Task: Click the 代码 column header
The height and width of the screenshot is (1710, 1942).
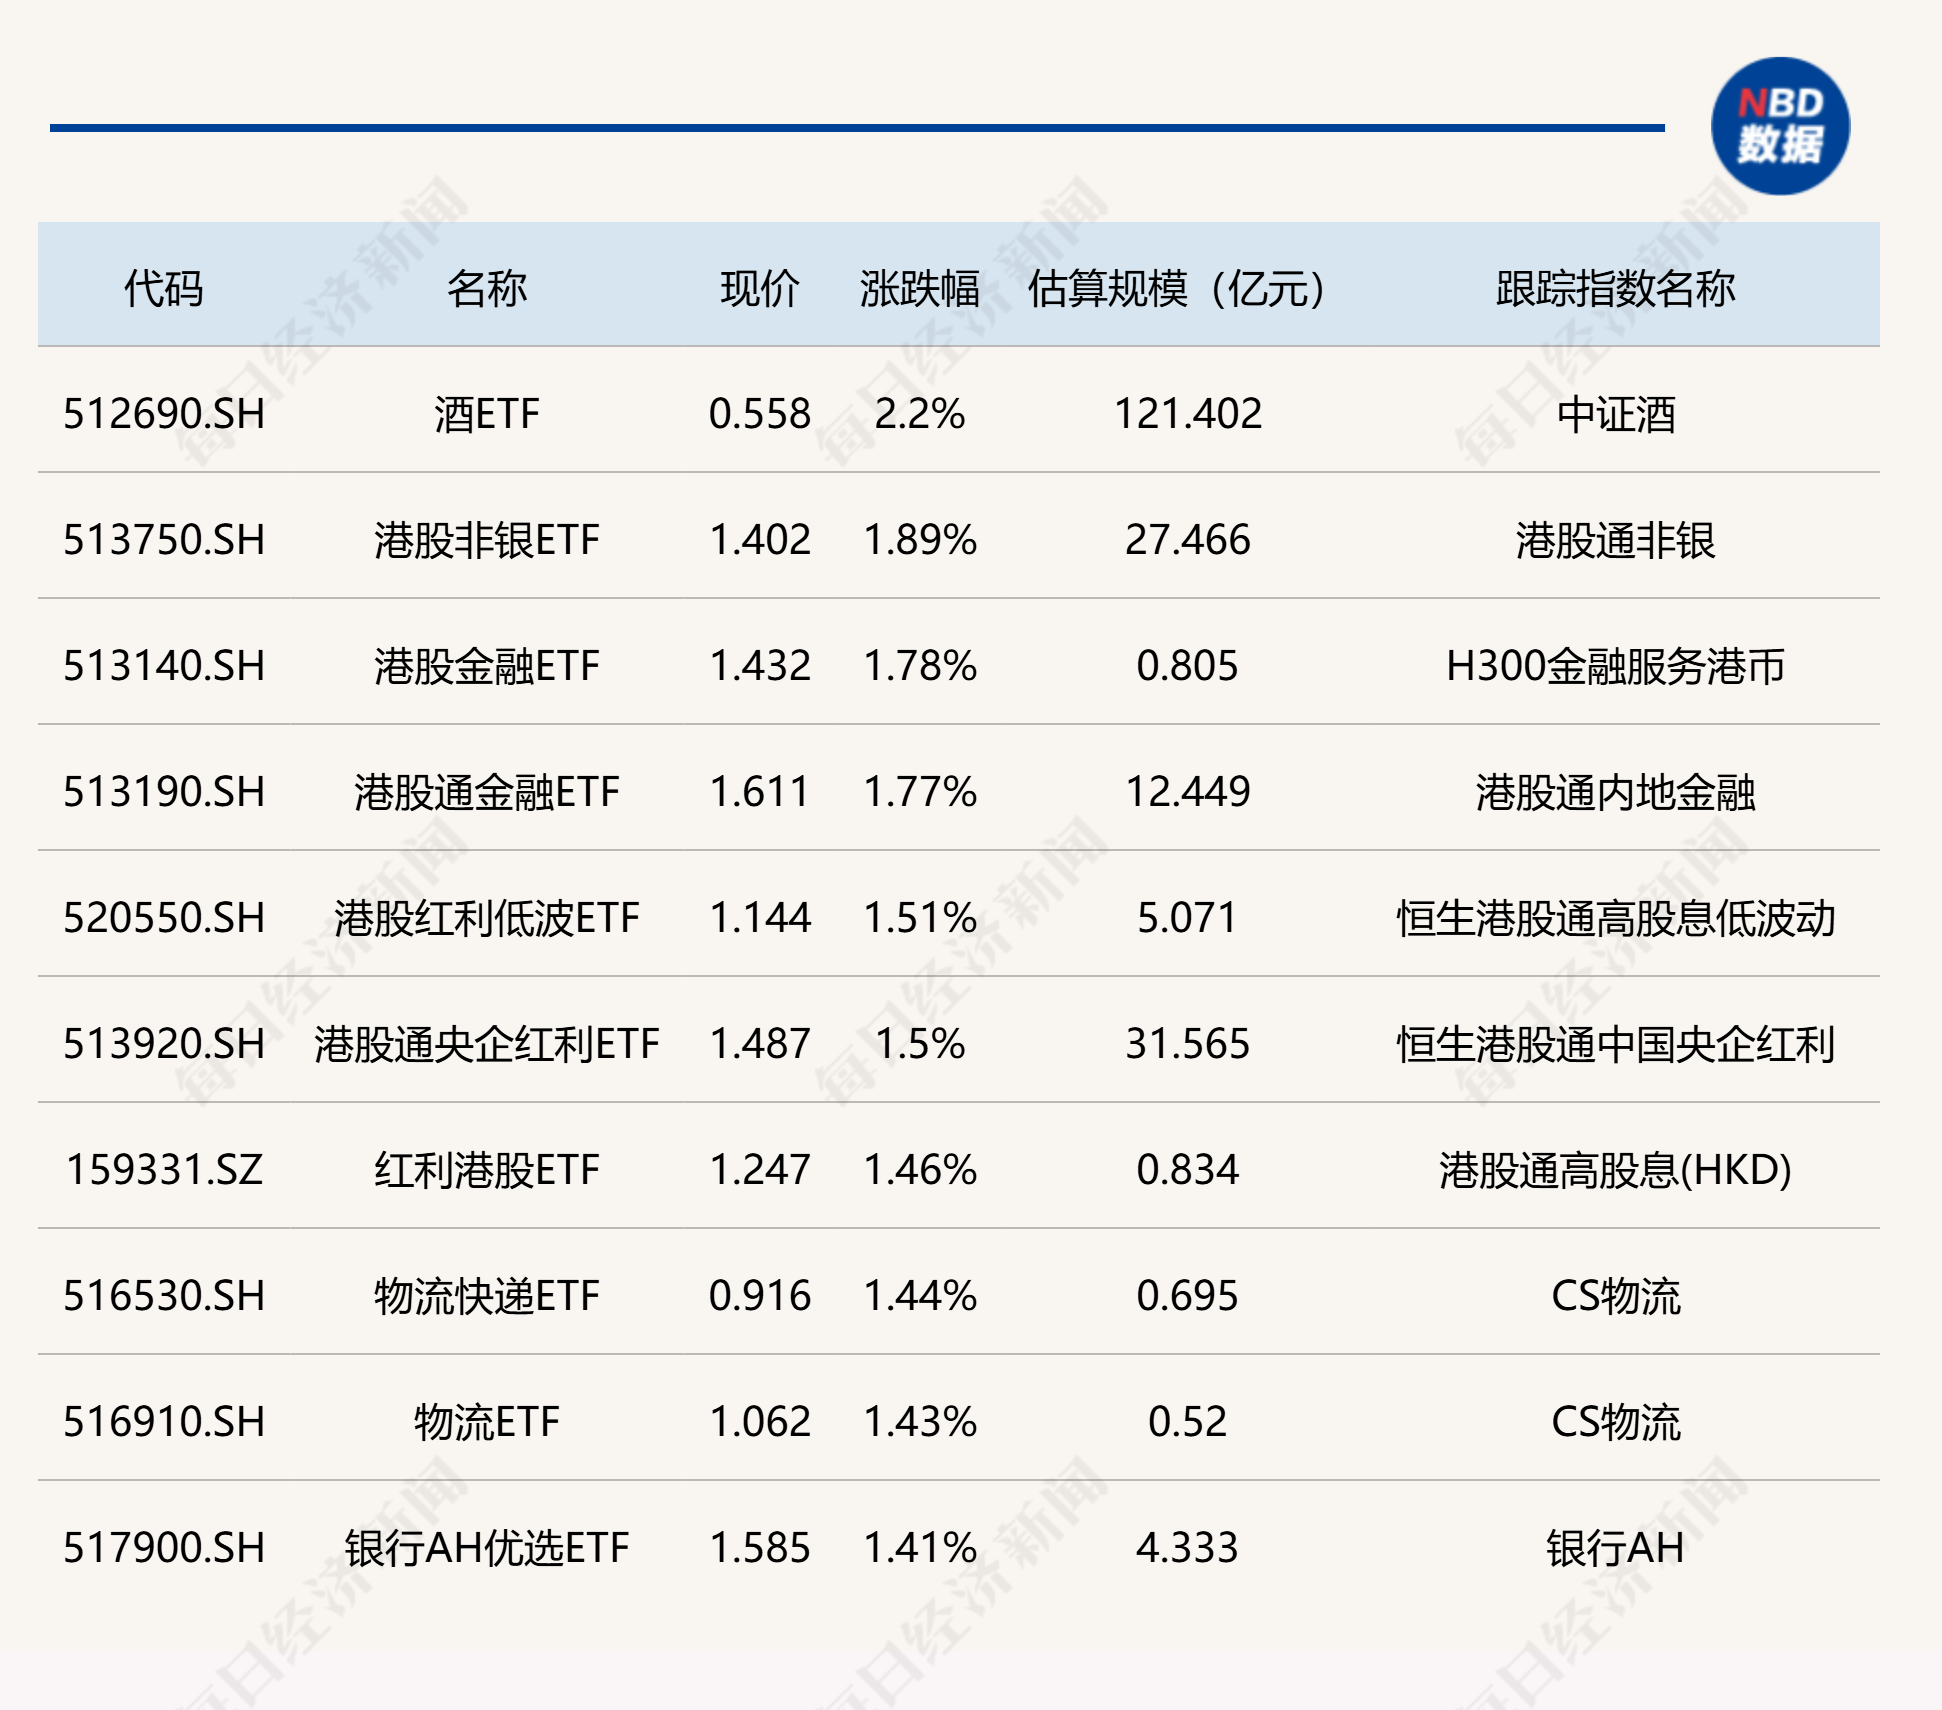Action: [163, 288]
